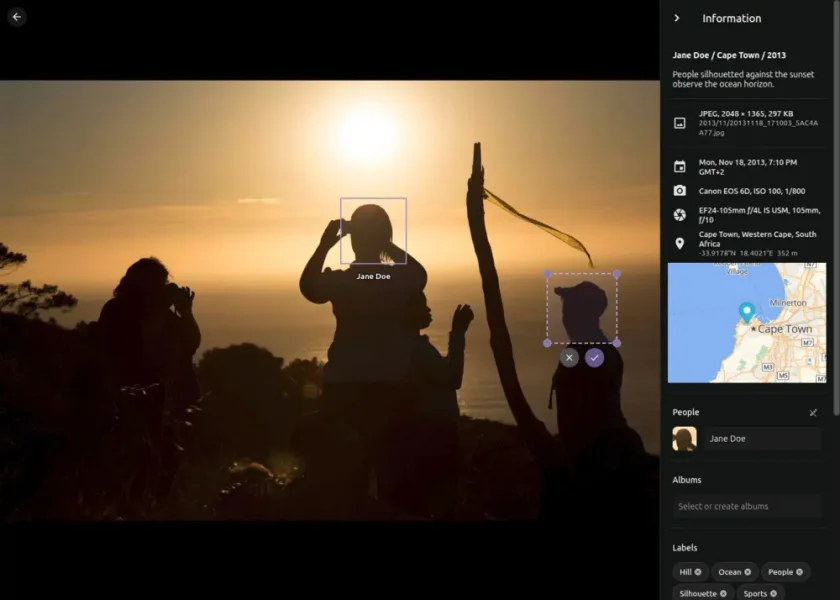Click the location pin icon beside Cape Town
The height and width of the screenshot is (600, 840).
679,244
